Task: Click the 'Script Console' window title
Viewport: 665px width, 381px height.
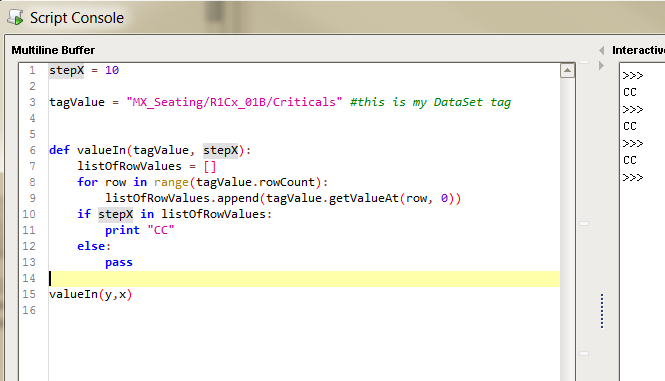Action: coord(77,18)
